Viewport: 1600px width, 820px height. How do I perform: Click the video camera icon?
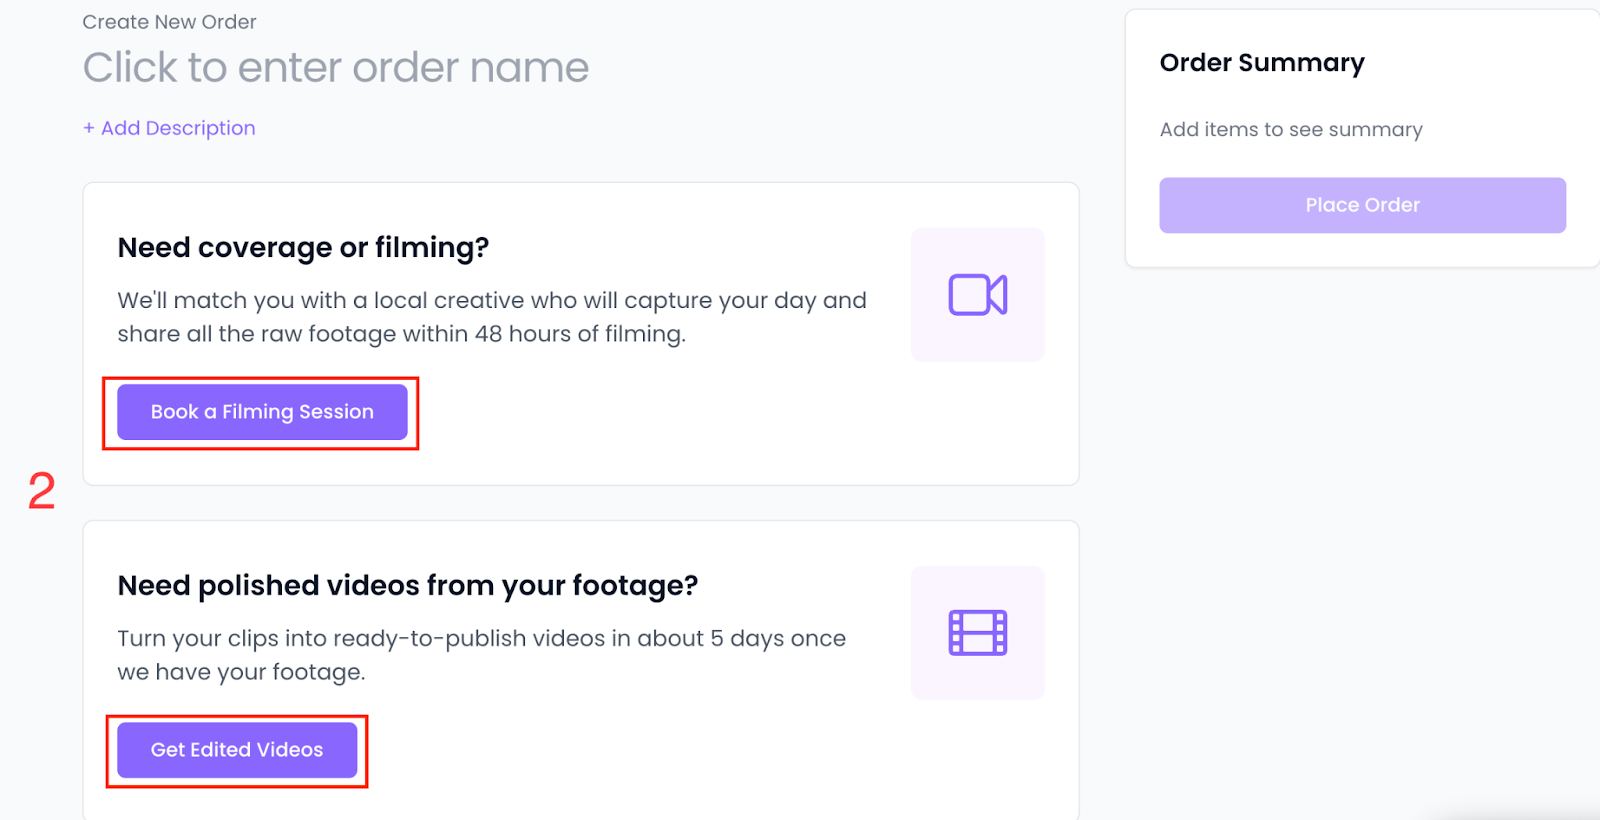[977, 295]
